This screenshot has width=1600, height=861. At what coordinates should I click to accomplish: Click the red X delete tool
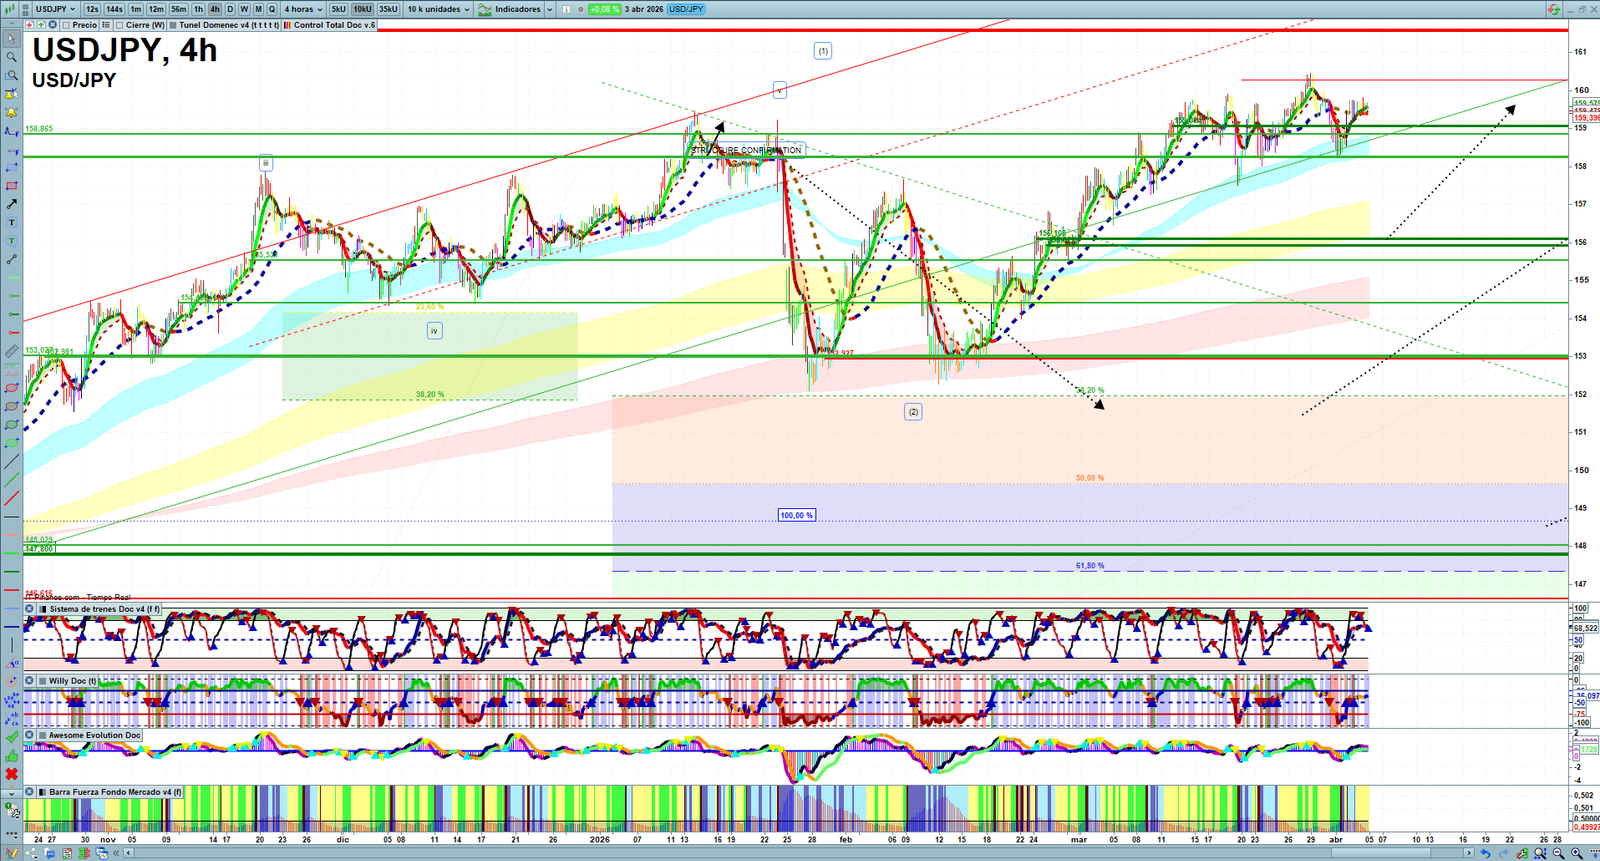pyautogui.click(x=12, y=774)
